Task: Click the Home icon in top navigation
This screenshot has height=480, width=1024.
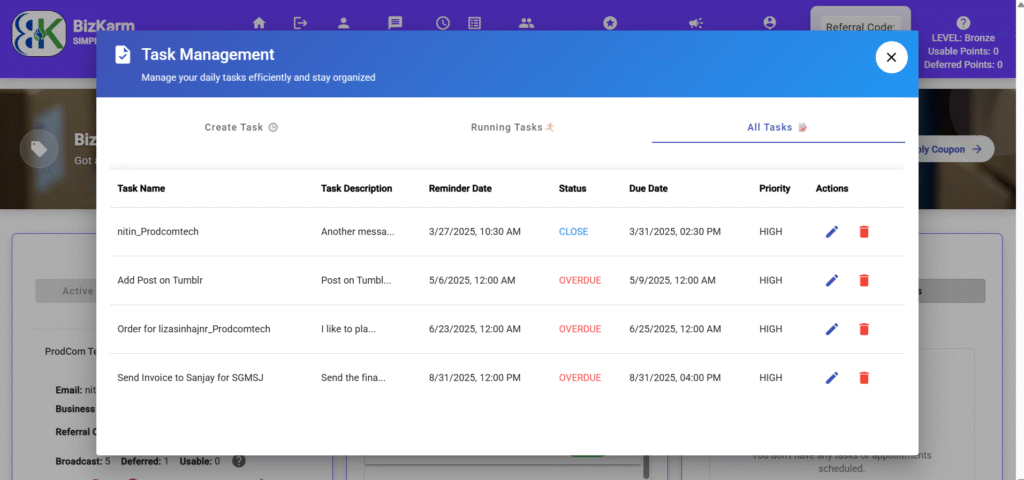Action: click(259, 23)
